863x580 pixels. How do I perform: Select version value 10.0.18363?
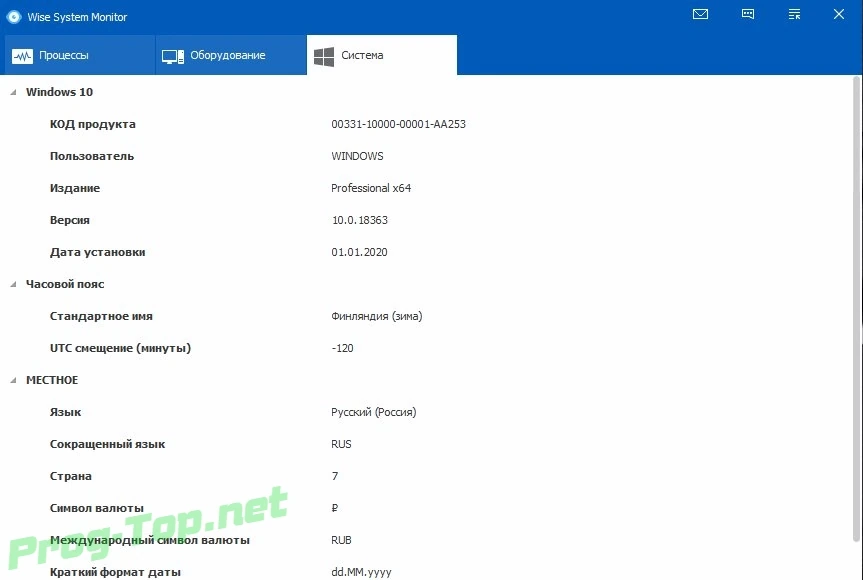[359, 220]
